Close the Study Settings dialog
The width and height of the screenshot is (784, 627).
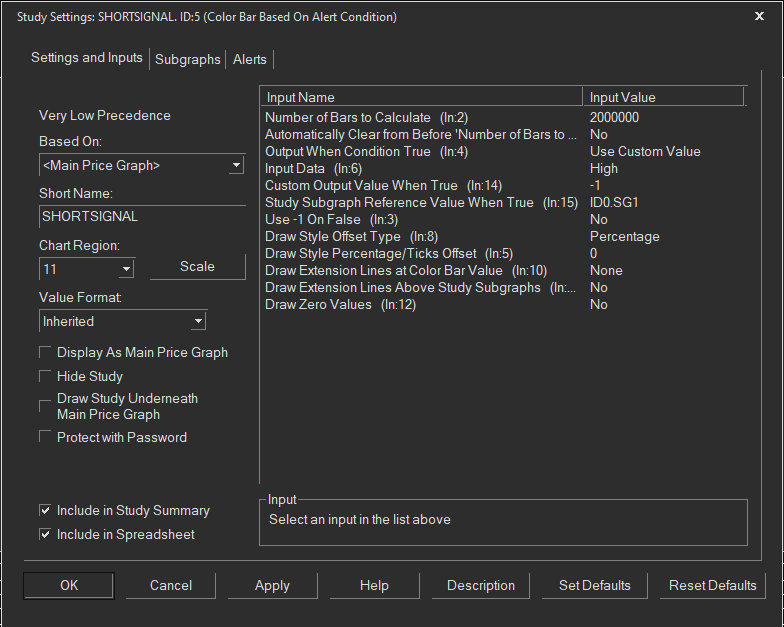pos(759,16)
